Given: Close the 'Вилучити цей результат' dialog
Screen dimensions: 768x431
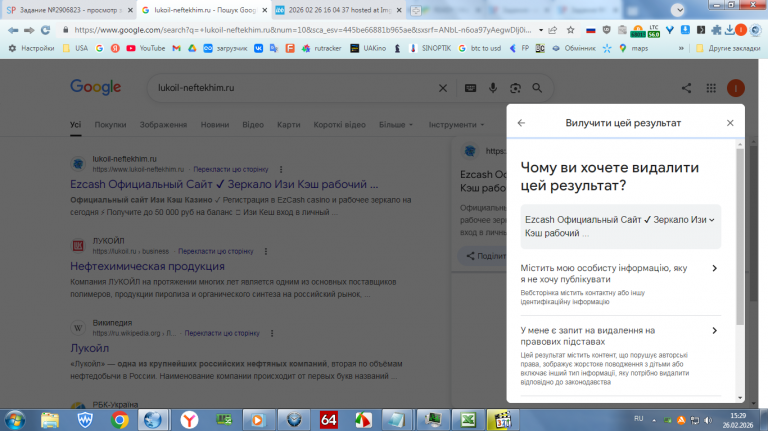Looking at the screenshot, I should tap(730, 123).
